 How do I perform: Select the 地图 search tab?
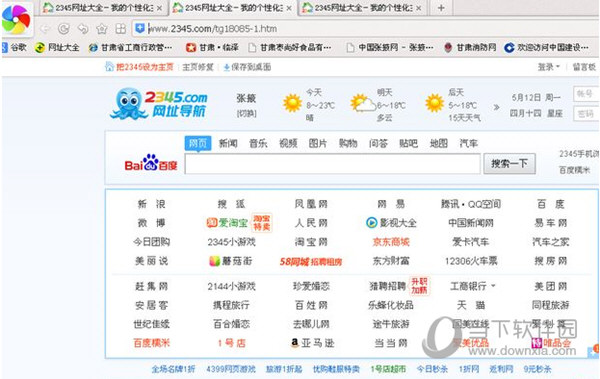pos(439,144)
